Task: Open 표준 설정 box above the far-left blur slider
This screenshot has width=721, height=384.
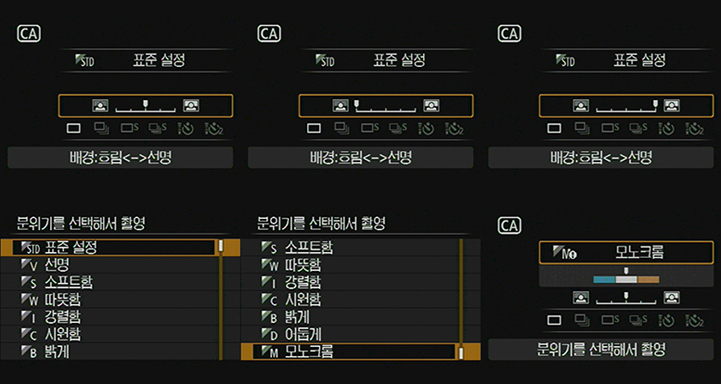Action: click(x=386, y=60)
